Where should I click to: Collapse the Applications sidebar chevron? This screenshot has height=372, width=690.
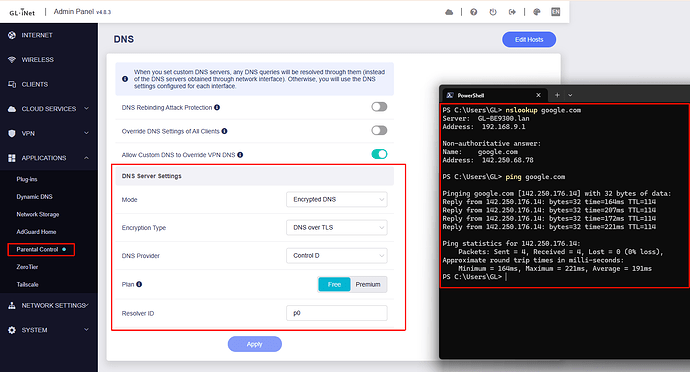[86, 158]
